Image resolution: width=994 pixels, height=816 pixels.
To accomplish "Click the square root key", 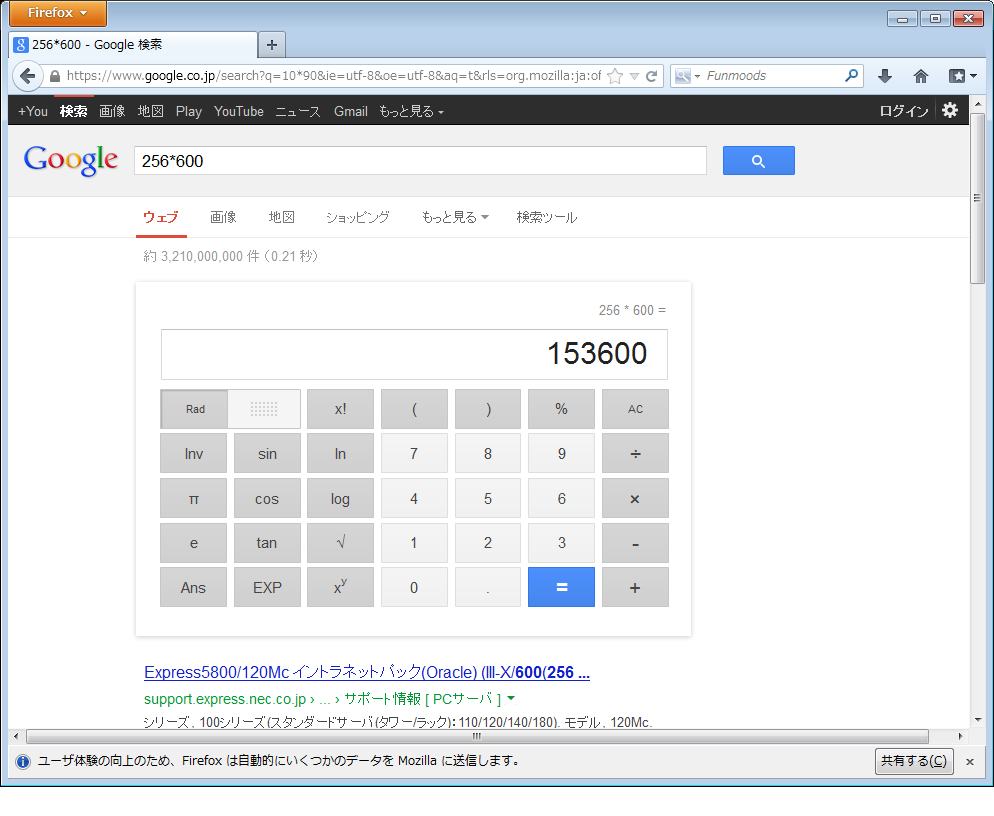I will coord(340,543).
